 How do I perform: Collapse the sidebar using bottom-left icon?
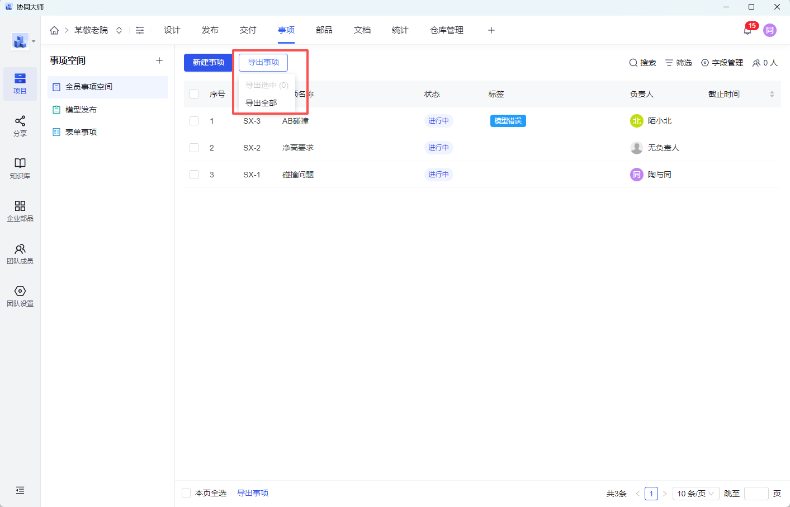click(x=20, y=490)
